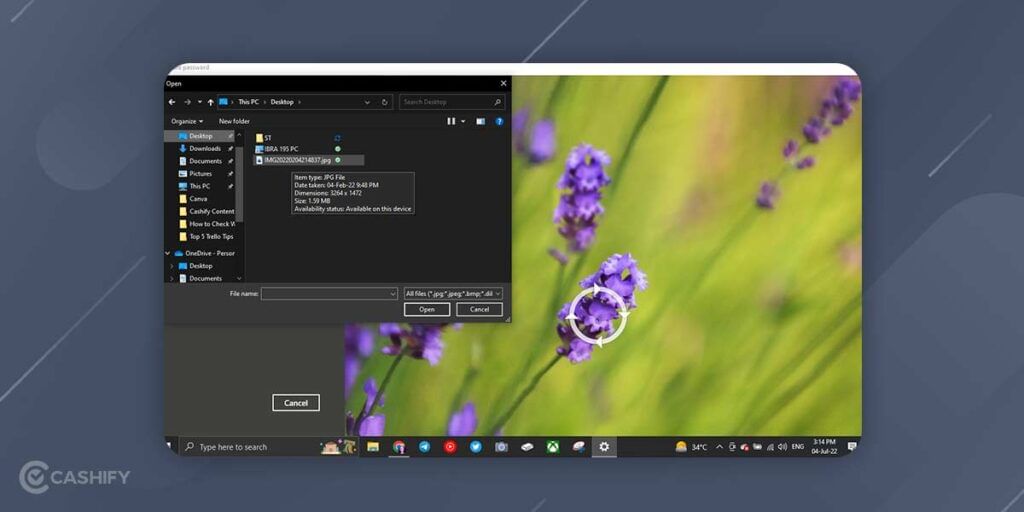Open the Organize menu
The image size is (1024, 512).
pos(187,121)
